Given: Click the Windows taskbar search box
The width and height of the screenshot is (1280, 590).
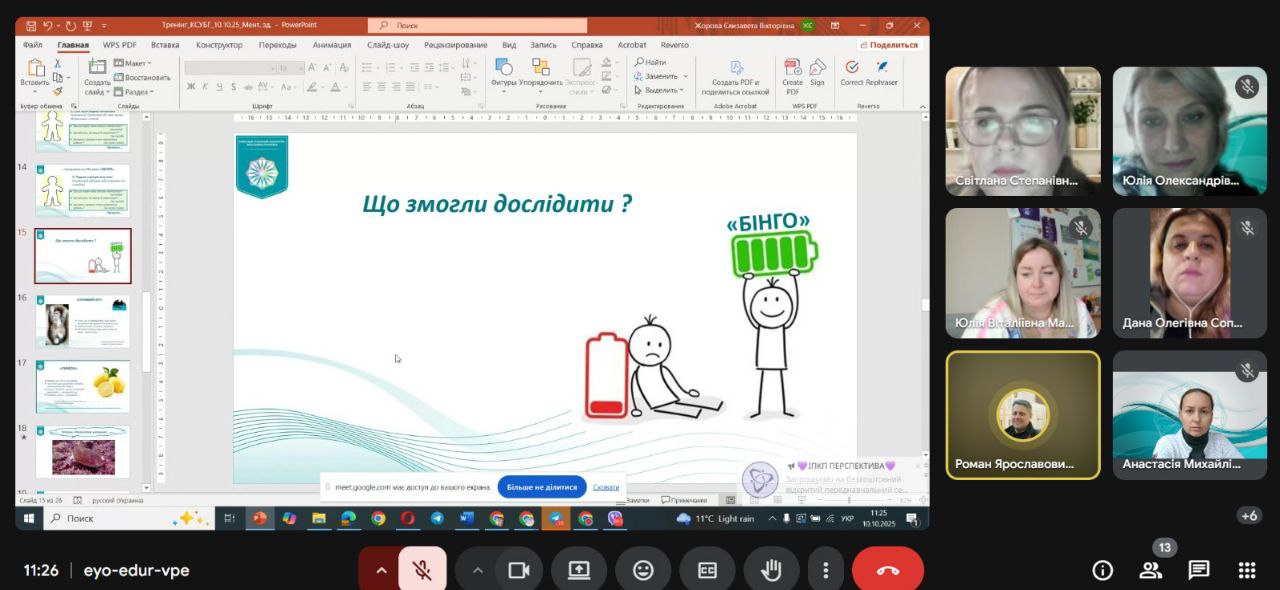Looking at the screenshot, I should pyautogui.click(x=110, y=518).
